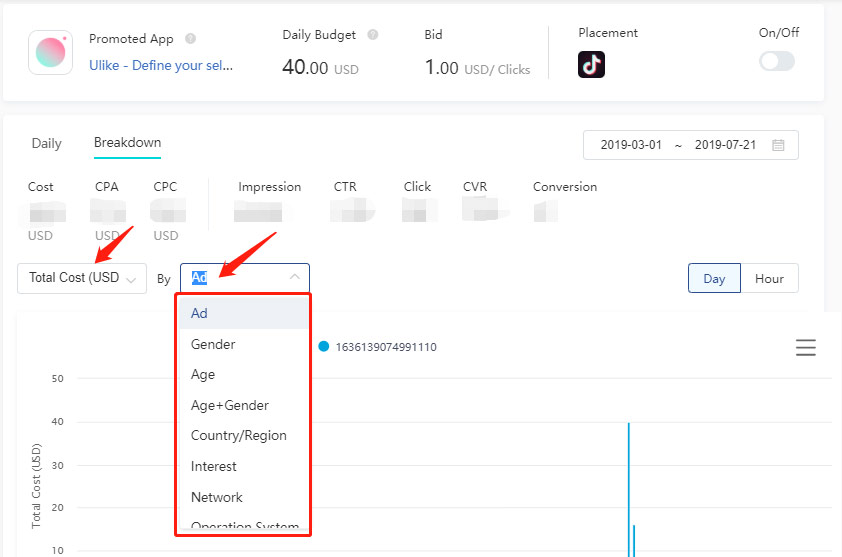Image resolution: width=842 pixels, height=557 pixels.
Task: Switch chart granularity to Hour
Action: pyautogui.click(x=770, y=278)
